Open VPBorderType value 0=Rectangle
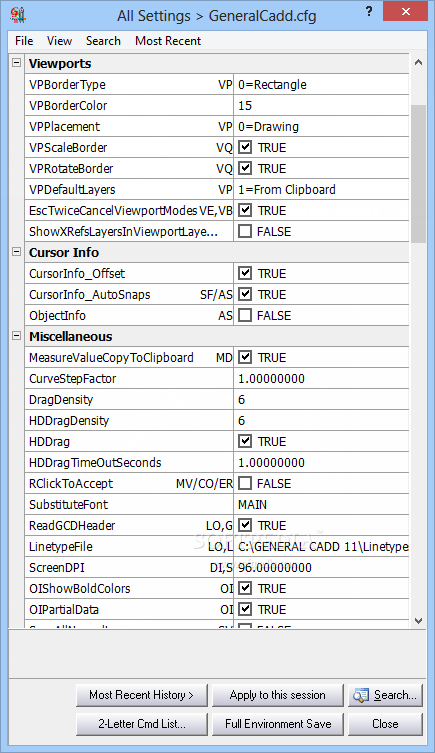435x753 pixels. pyautogui.click(x=321, y=85)
